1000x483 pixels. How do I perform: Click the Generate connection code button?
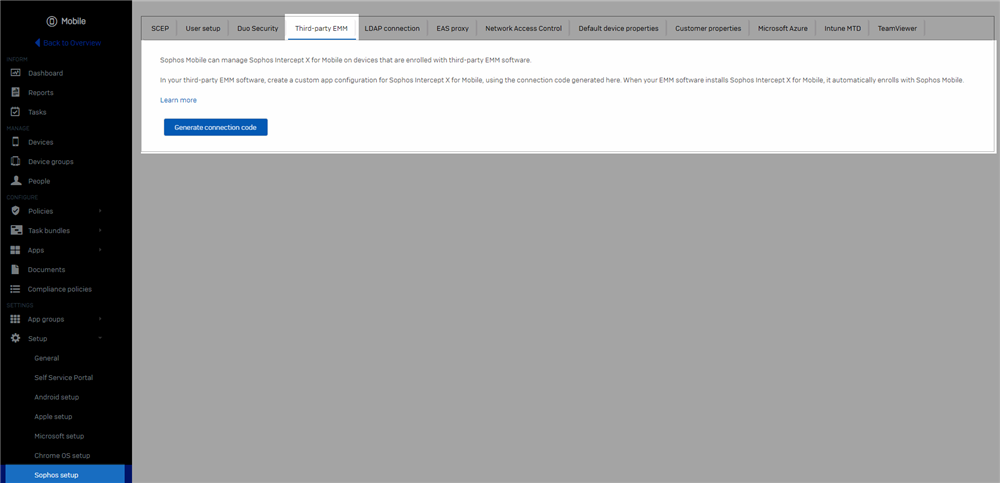click(x=216, y=128)
